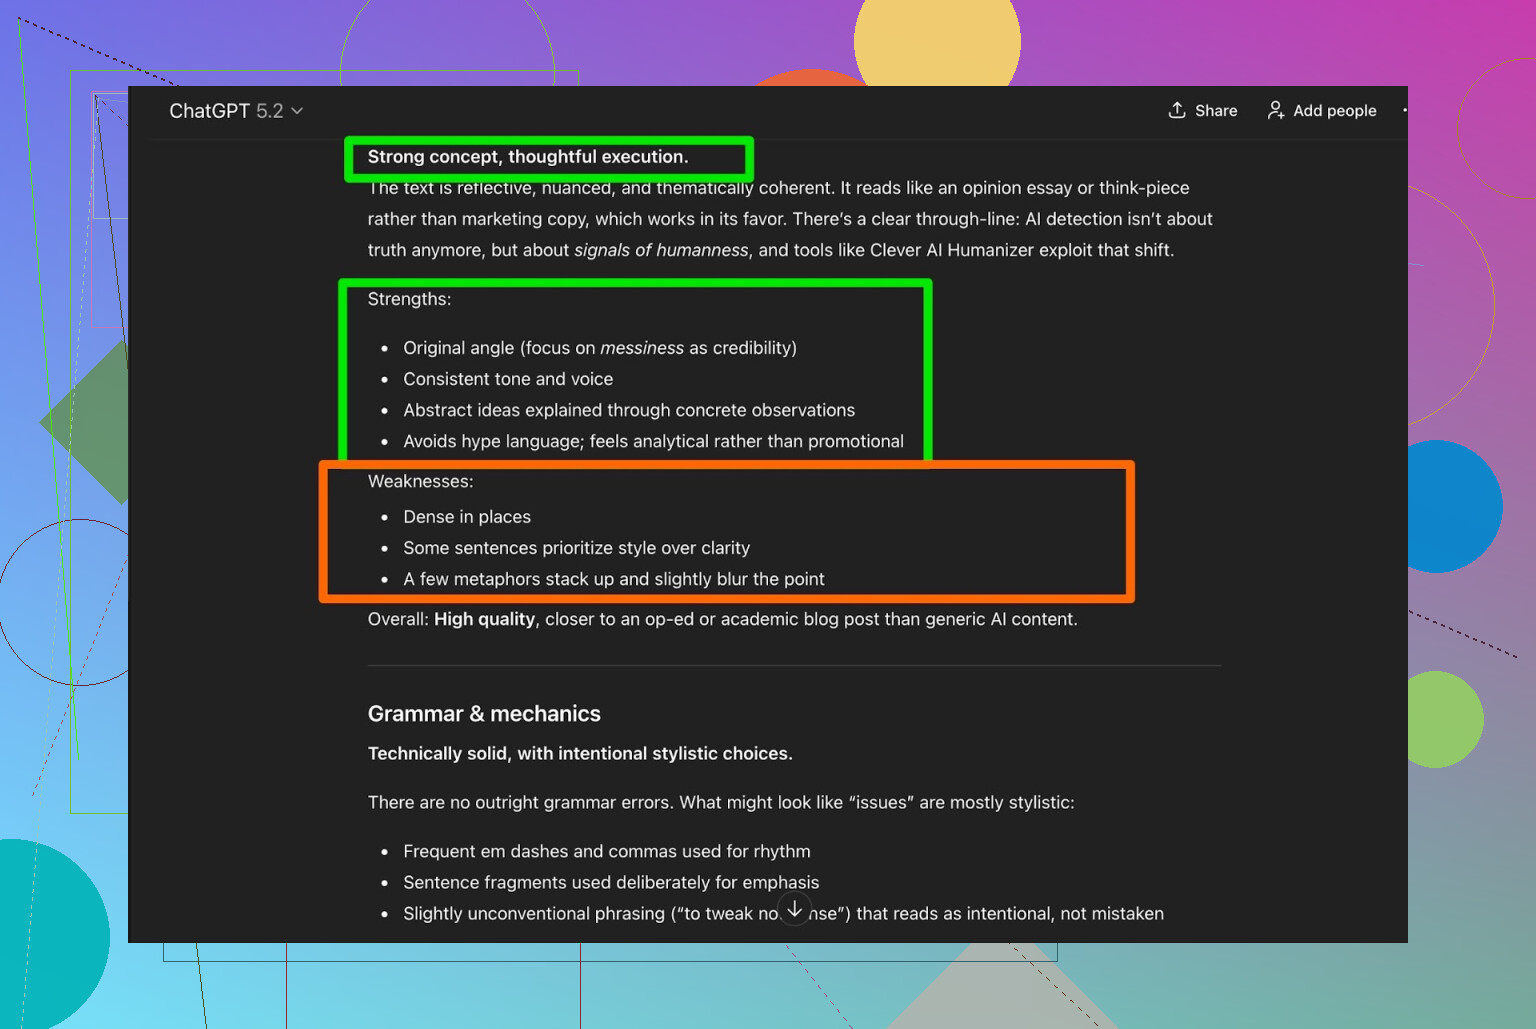This screenshot has width=1536, height=1029.
Task: Open the more options dots menu
Action: [x=1404, y=110]
